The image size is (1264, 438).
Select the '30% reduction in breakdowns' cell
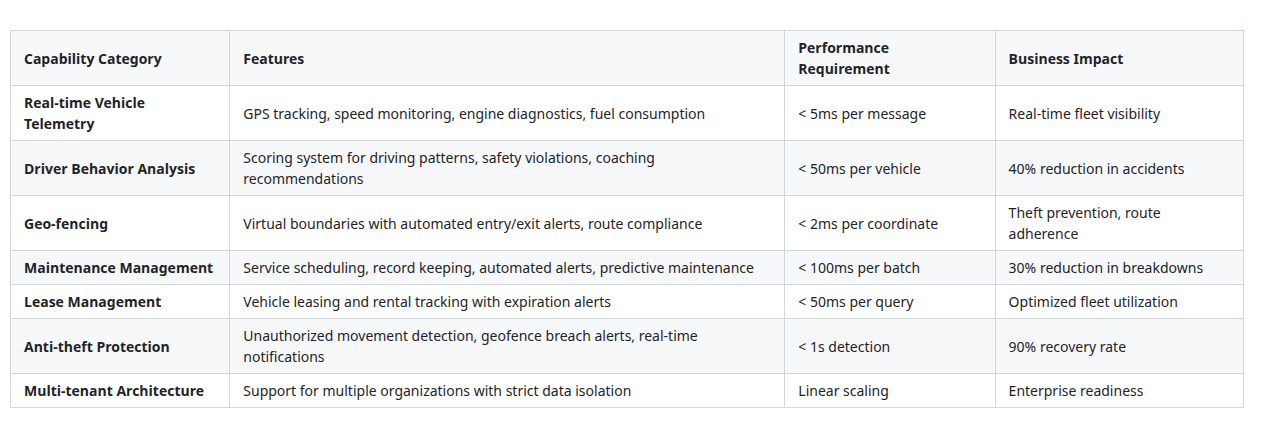tap(1105, 268)
